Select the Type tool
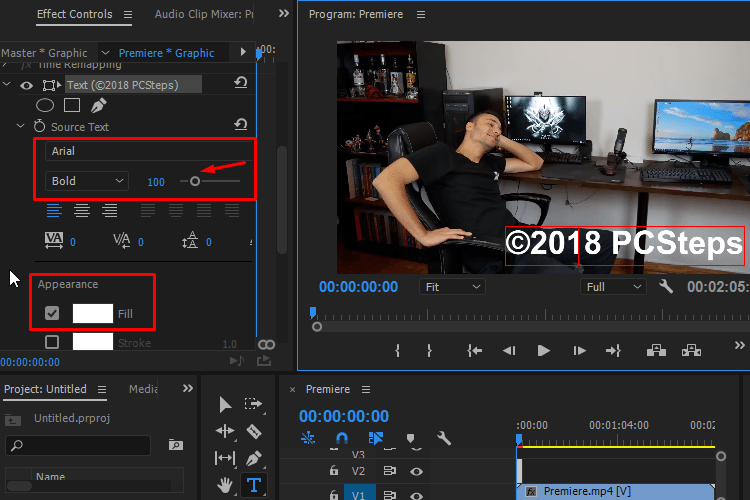The height and width of the screenshot is (500, 750). point(254,485)
